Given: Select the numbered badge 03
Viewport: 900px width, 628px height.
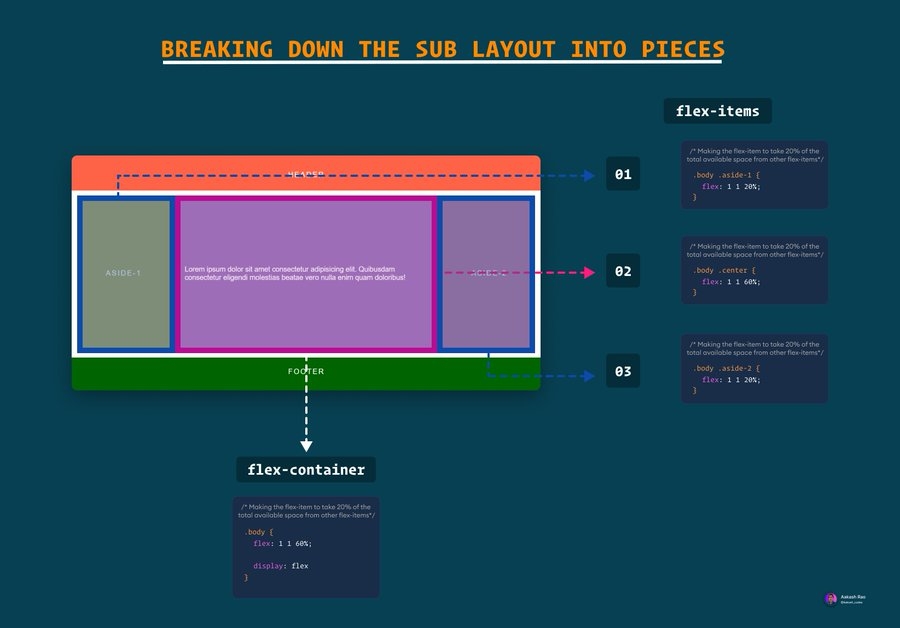Looking at the screenshot, I should (x=622, y=371).
